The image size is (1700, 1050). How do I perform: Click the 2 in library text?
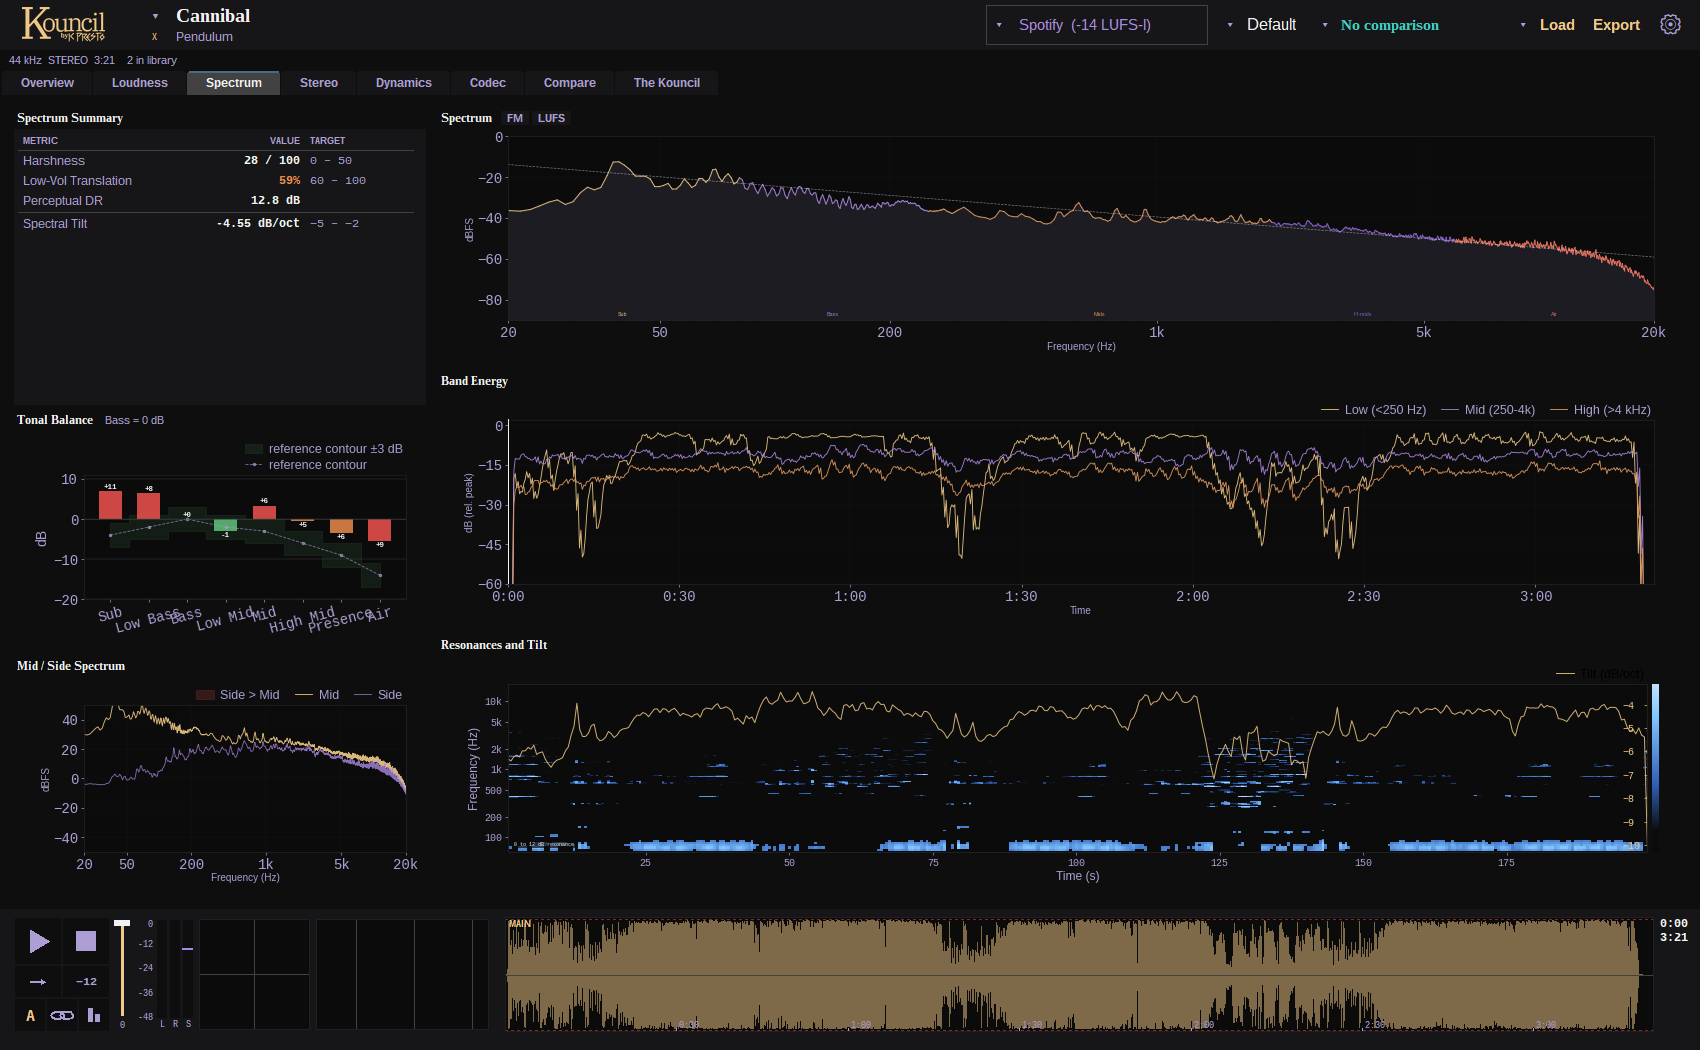pos(152,60)
